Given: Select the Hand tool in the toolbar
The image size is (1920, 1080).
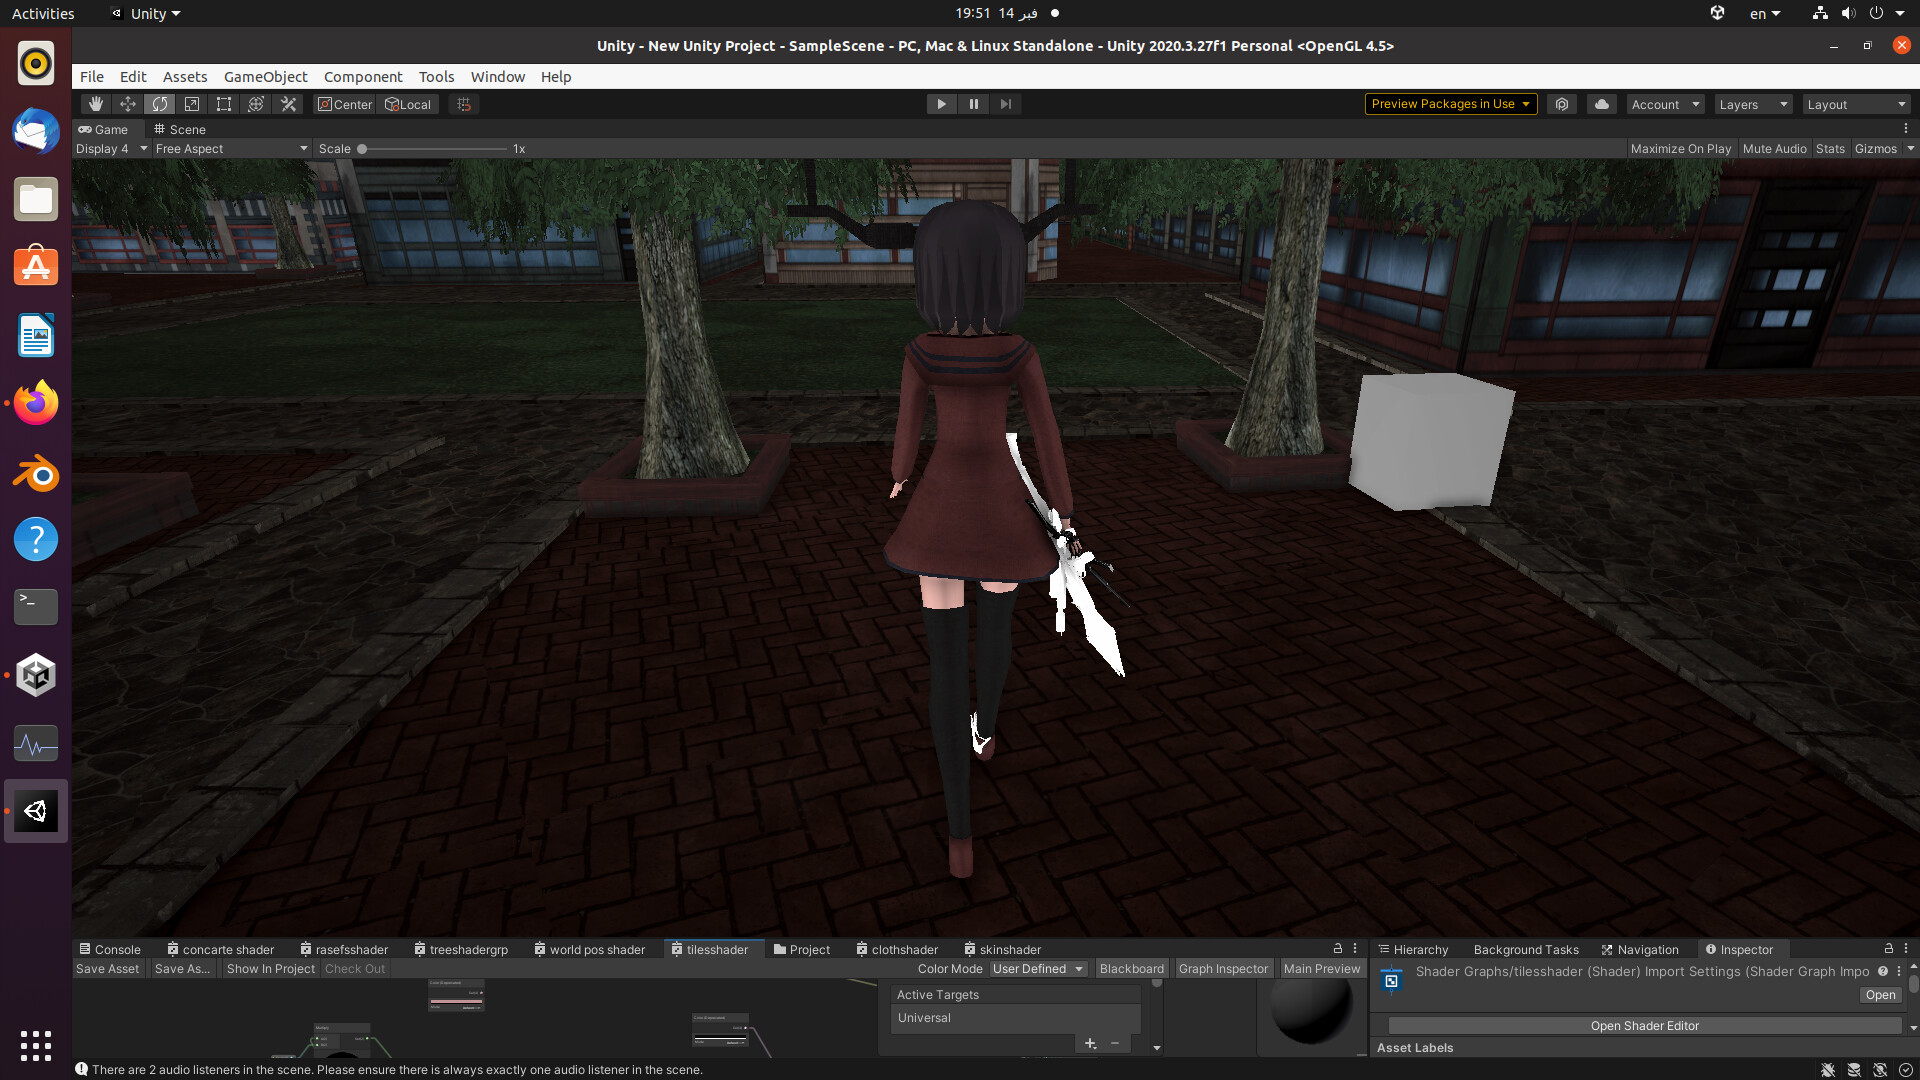Looking at the screenshot, I should 95,103.
